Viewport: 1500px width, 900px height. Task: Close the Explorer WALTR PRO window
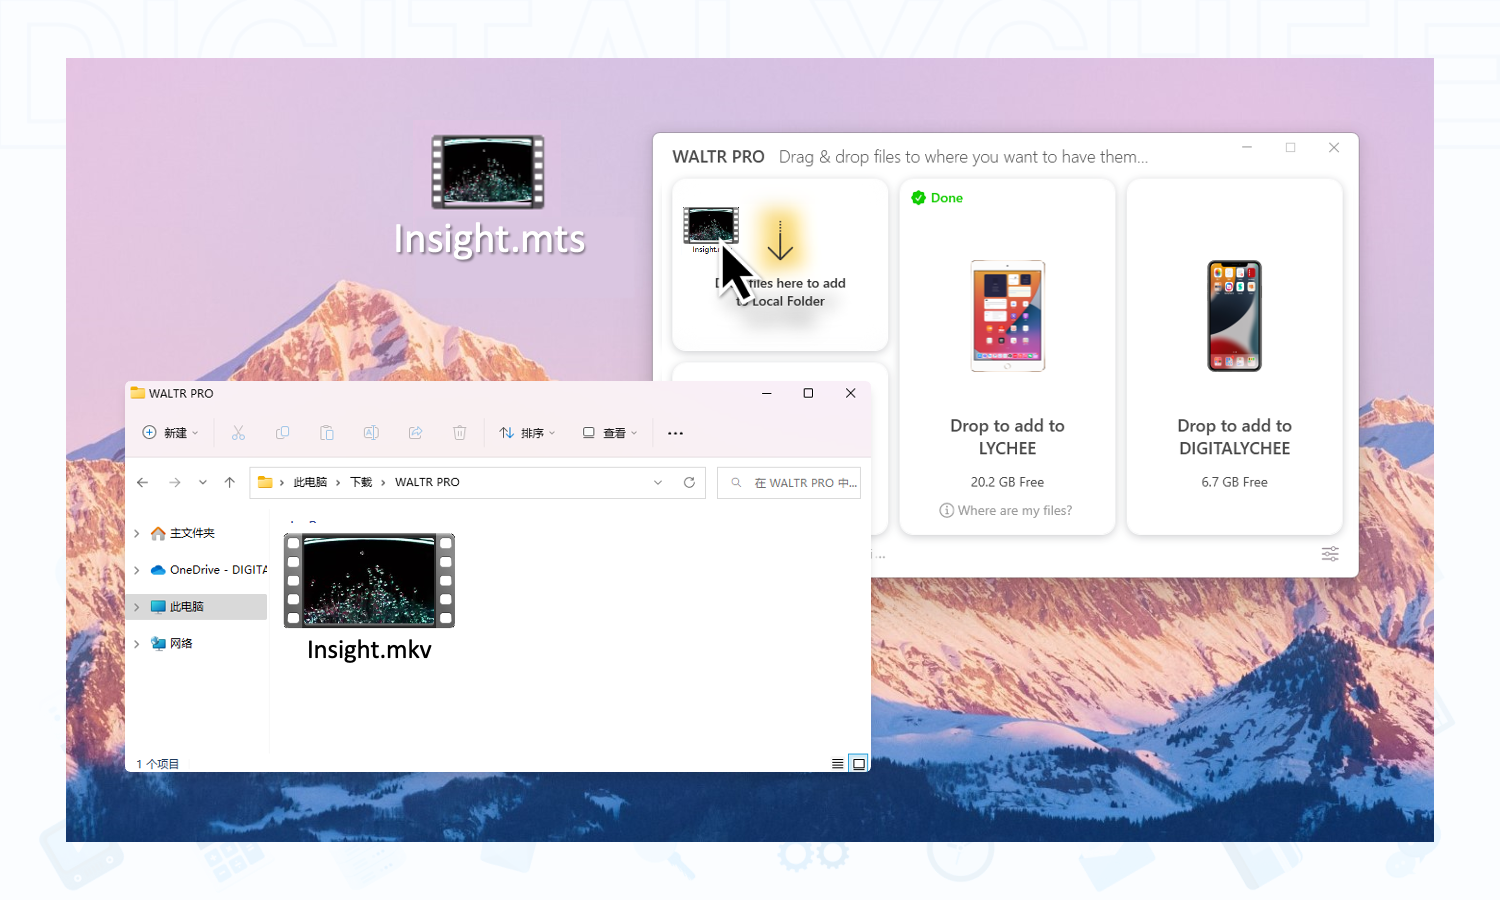coord(850,393)
